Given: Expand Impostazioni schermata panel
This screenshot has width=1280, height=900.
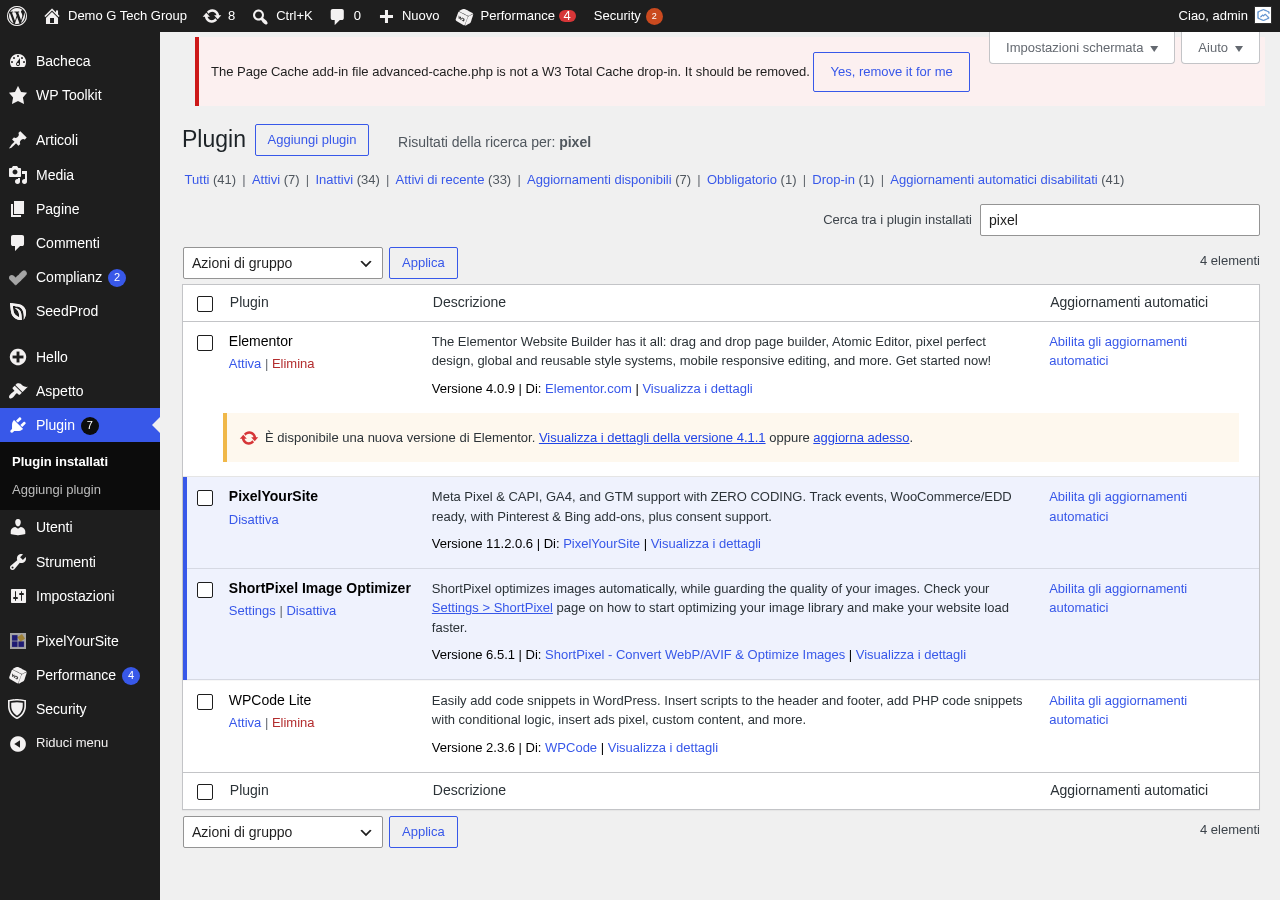Looking at the screenshot, I should (1082, 47).
